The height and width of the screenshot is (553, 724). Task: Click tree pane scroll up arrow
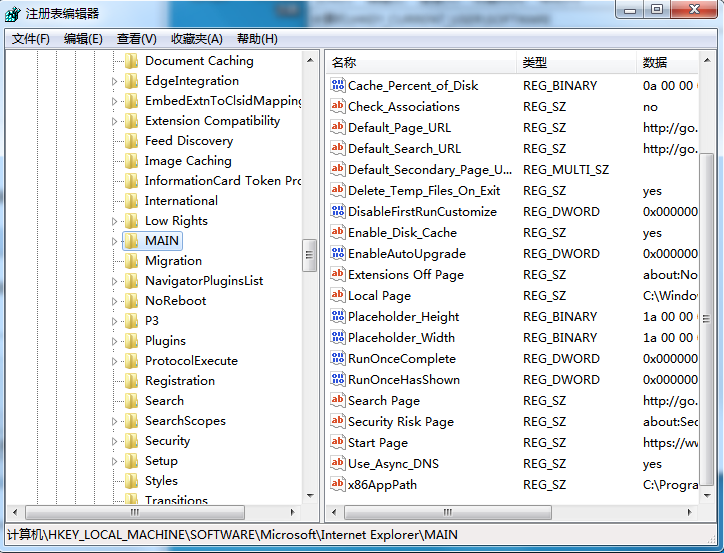310,60
